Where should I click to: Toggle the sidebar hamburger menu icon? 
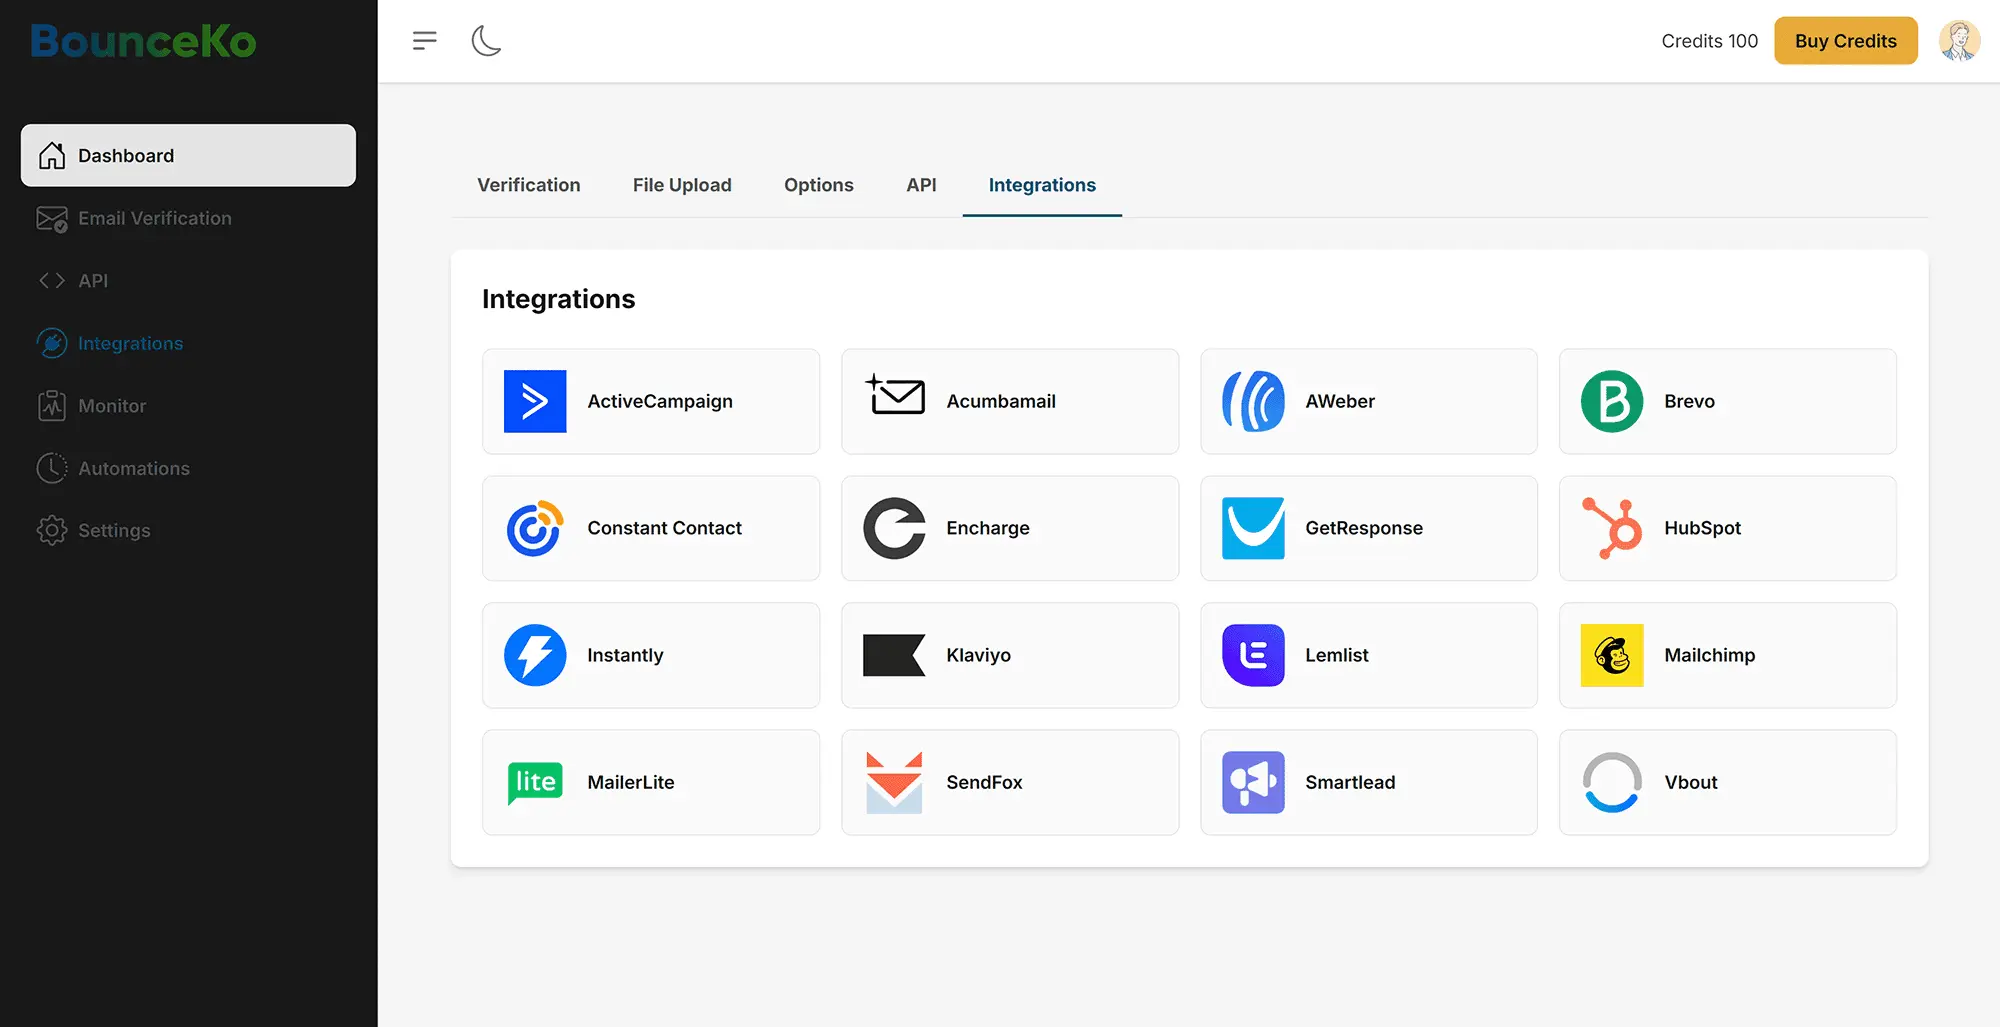(425, 41)
